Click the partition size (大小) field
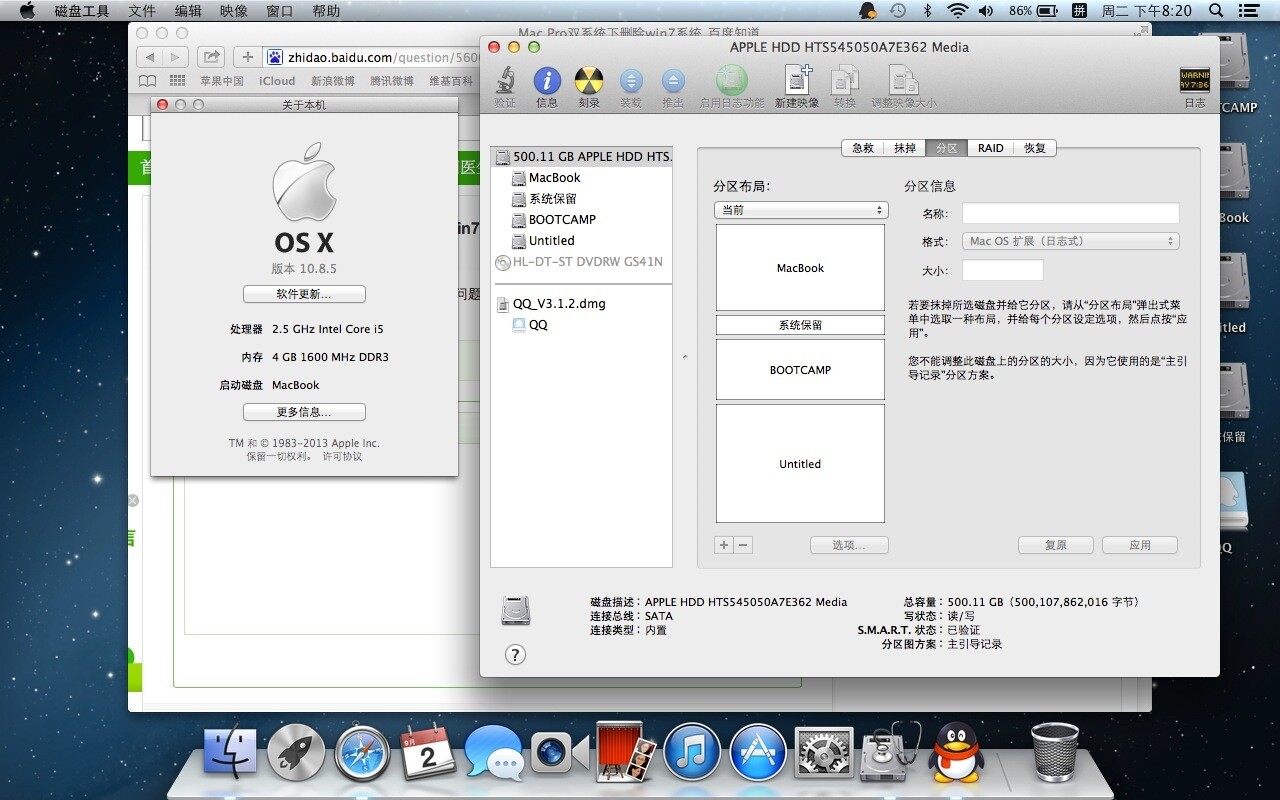Image resolution: width=1280 pixels, height=800 pixels. click(x=1003, y=270)
